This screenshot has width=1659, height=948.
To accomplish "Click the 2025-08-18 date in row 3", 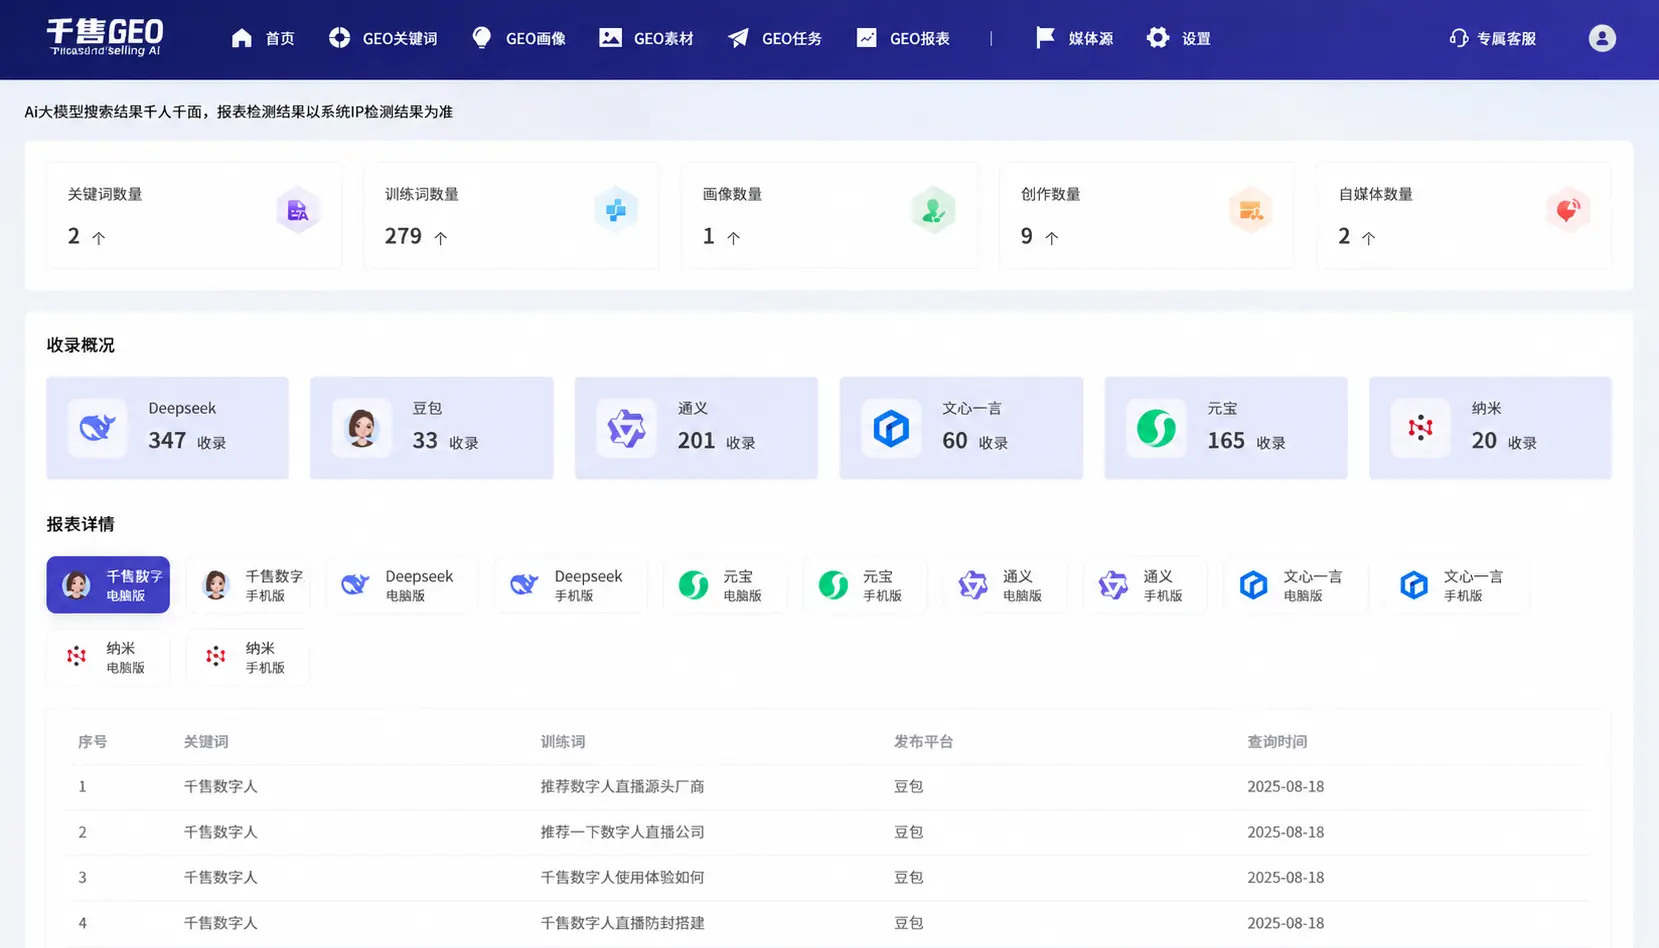I will 1285,877.
